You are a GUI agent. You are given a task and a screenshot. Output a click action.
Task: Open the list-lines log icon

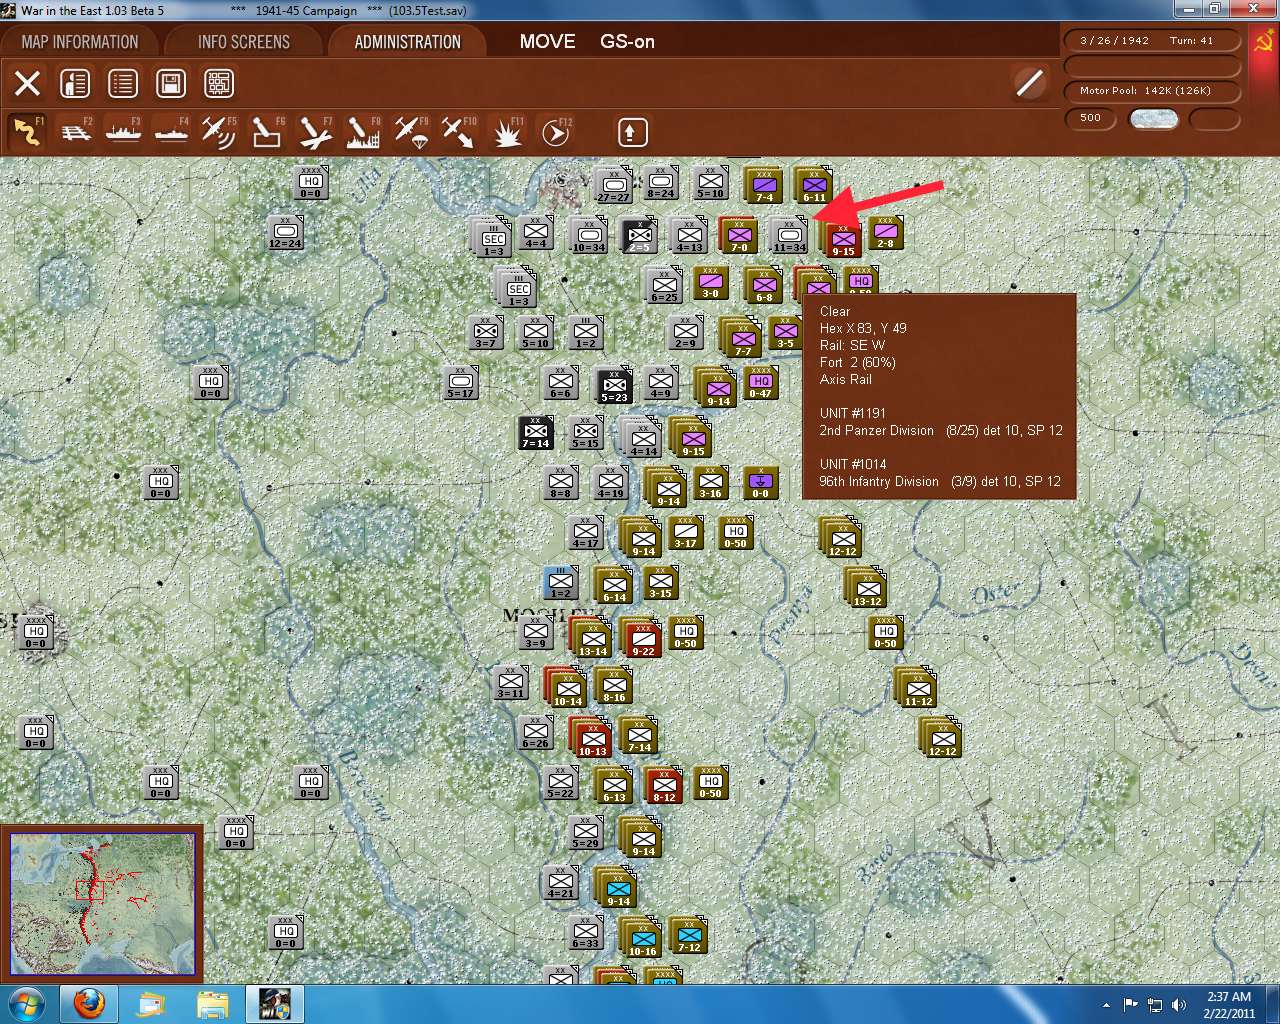[x=123, y=83]
